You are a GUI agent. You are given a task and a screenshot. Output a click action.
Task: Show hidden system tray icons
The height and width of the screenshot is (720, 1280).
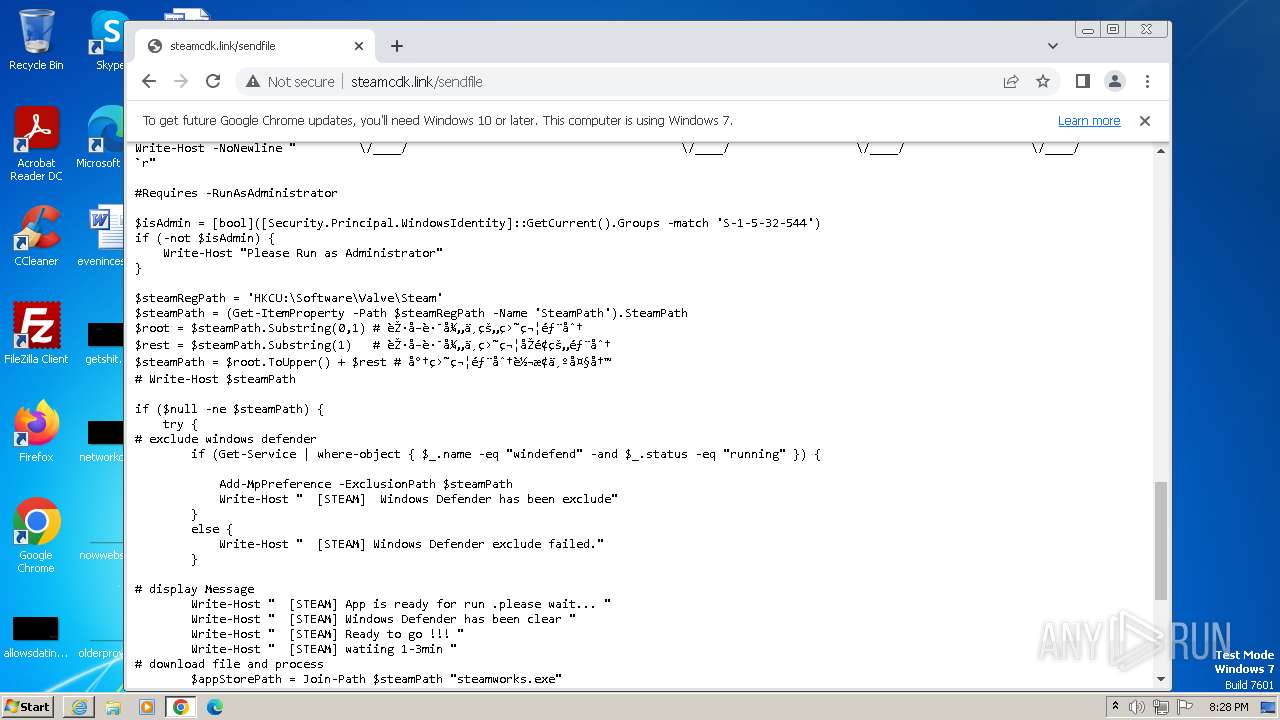pos(1115,707)
